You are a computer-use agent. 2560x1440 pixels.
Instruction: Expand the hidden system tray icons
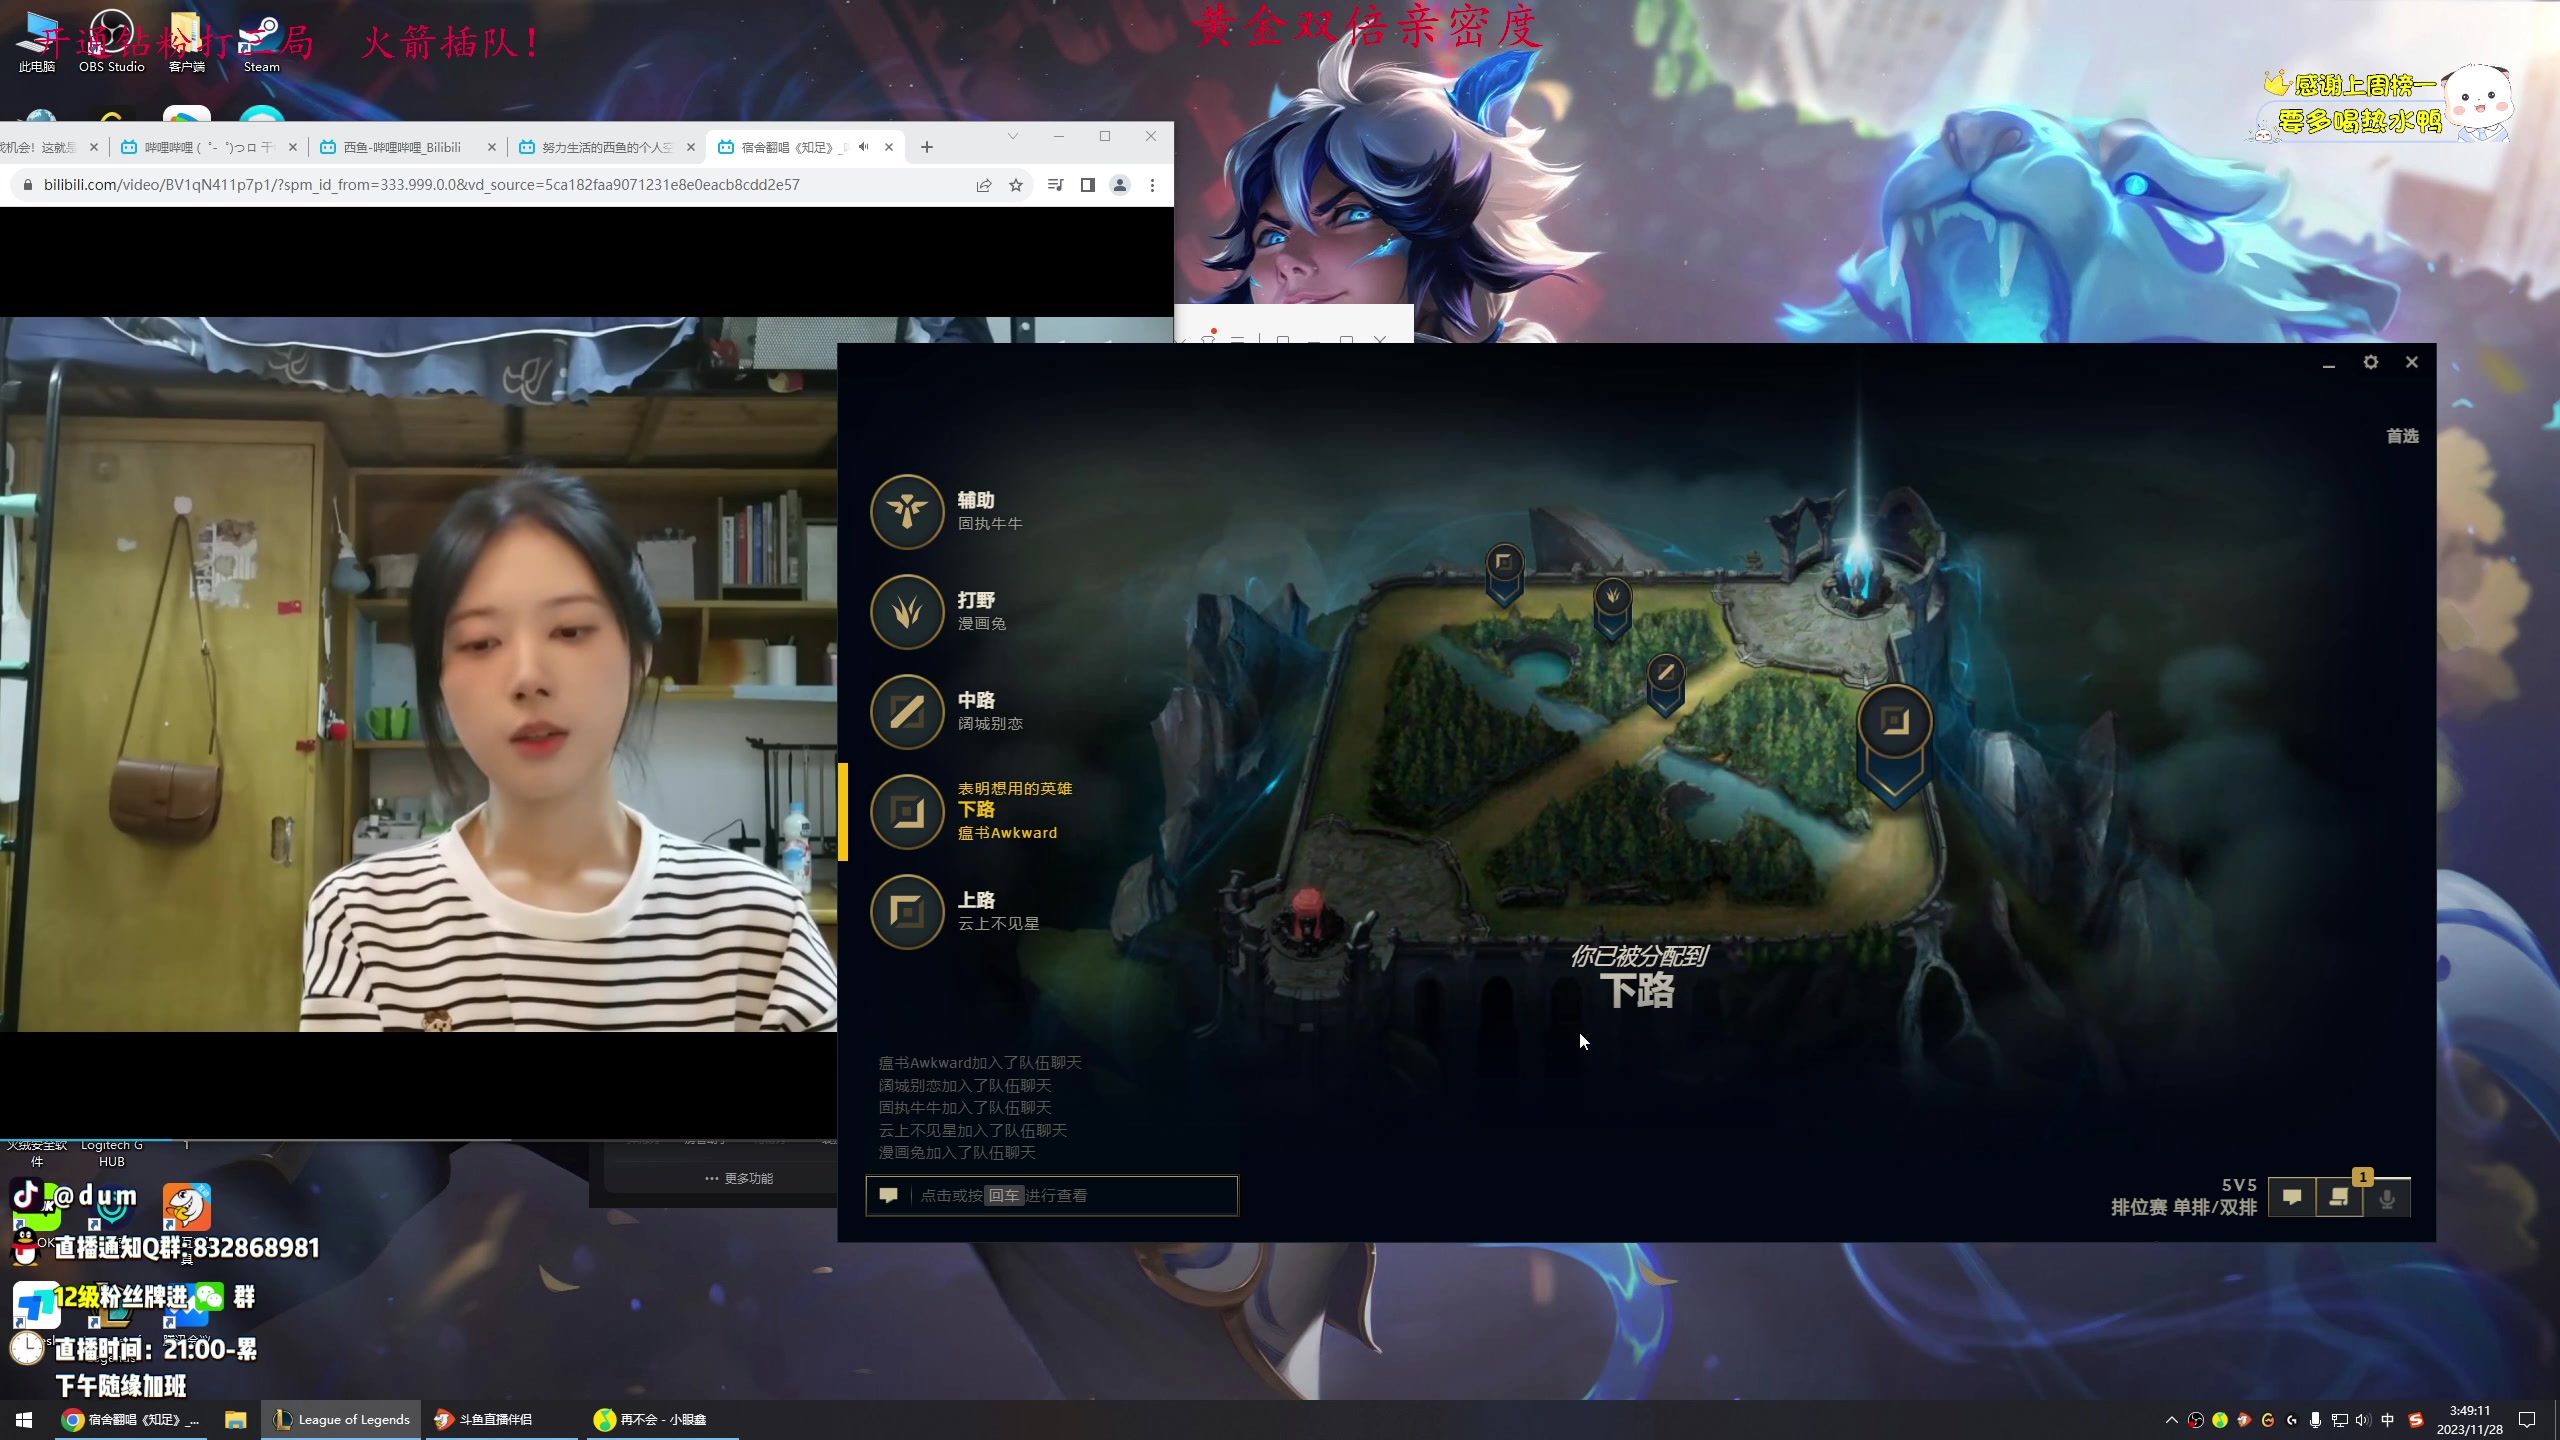point(2171,1419)
